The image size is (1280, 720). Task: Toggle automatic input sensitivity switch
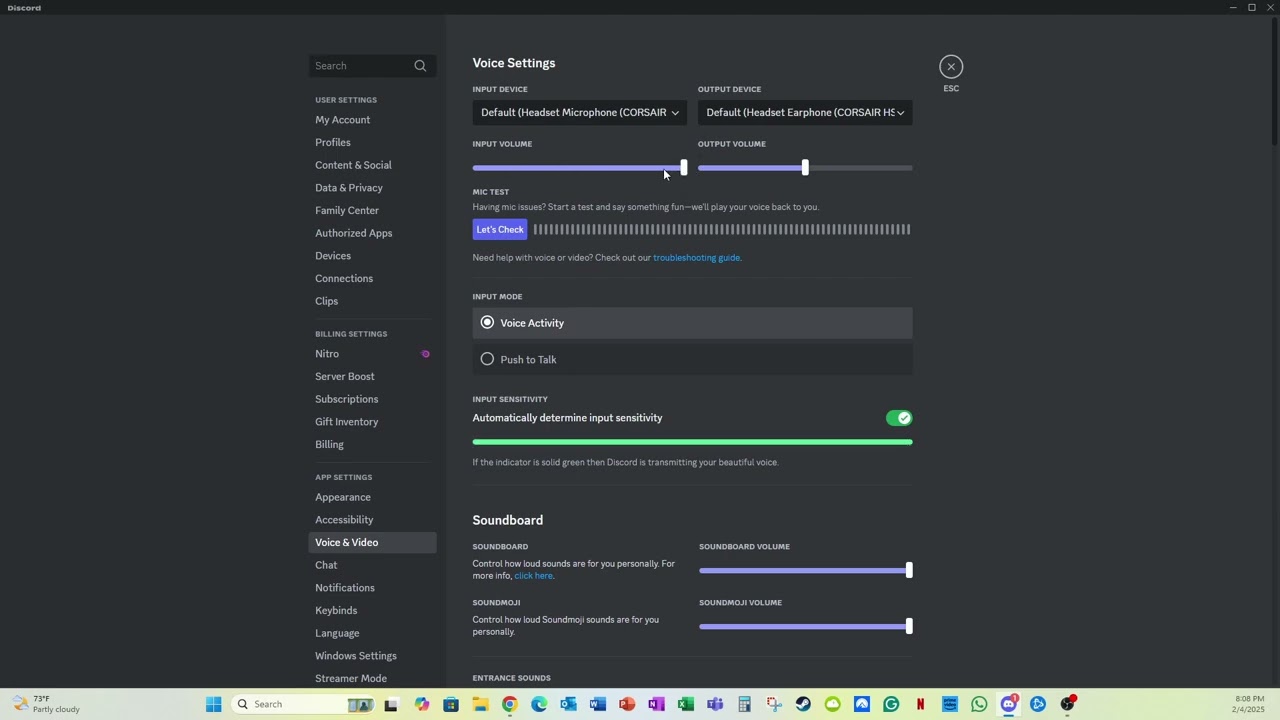tap(899, 418)
